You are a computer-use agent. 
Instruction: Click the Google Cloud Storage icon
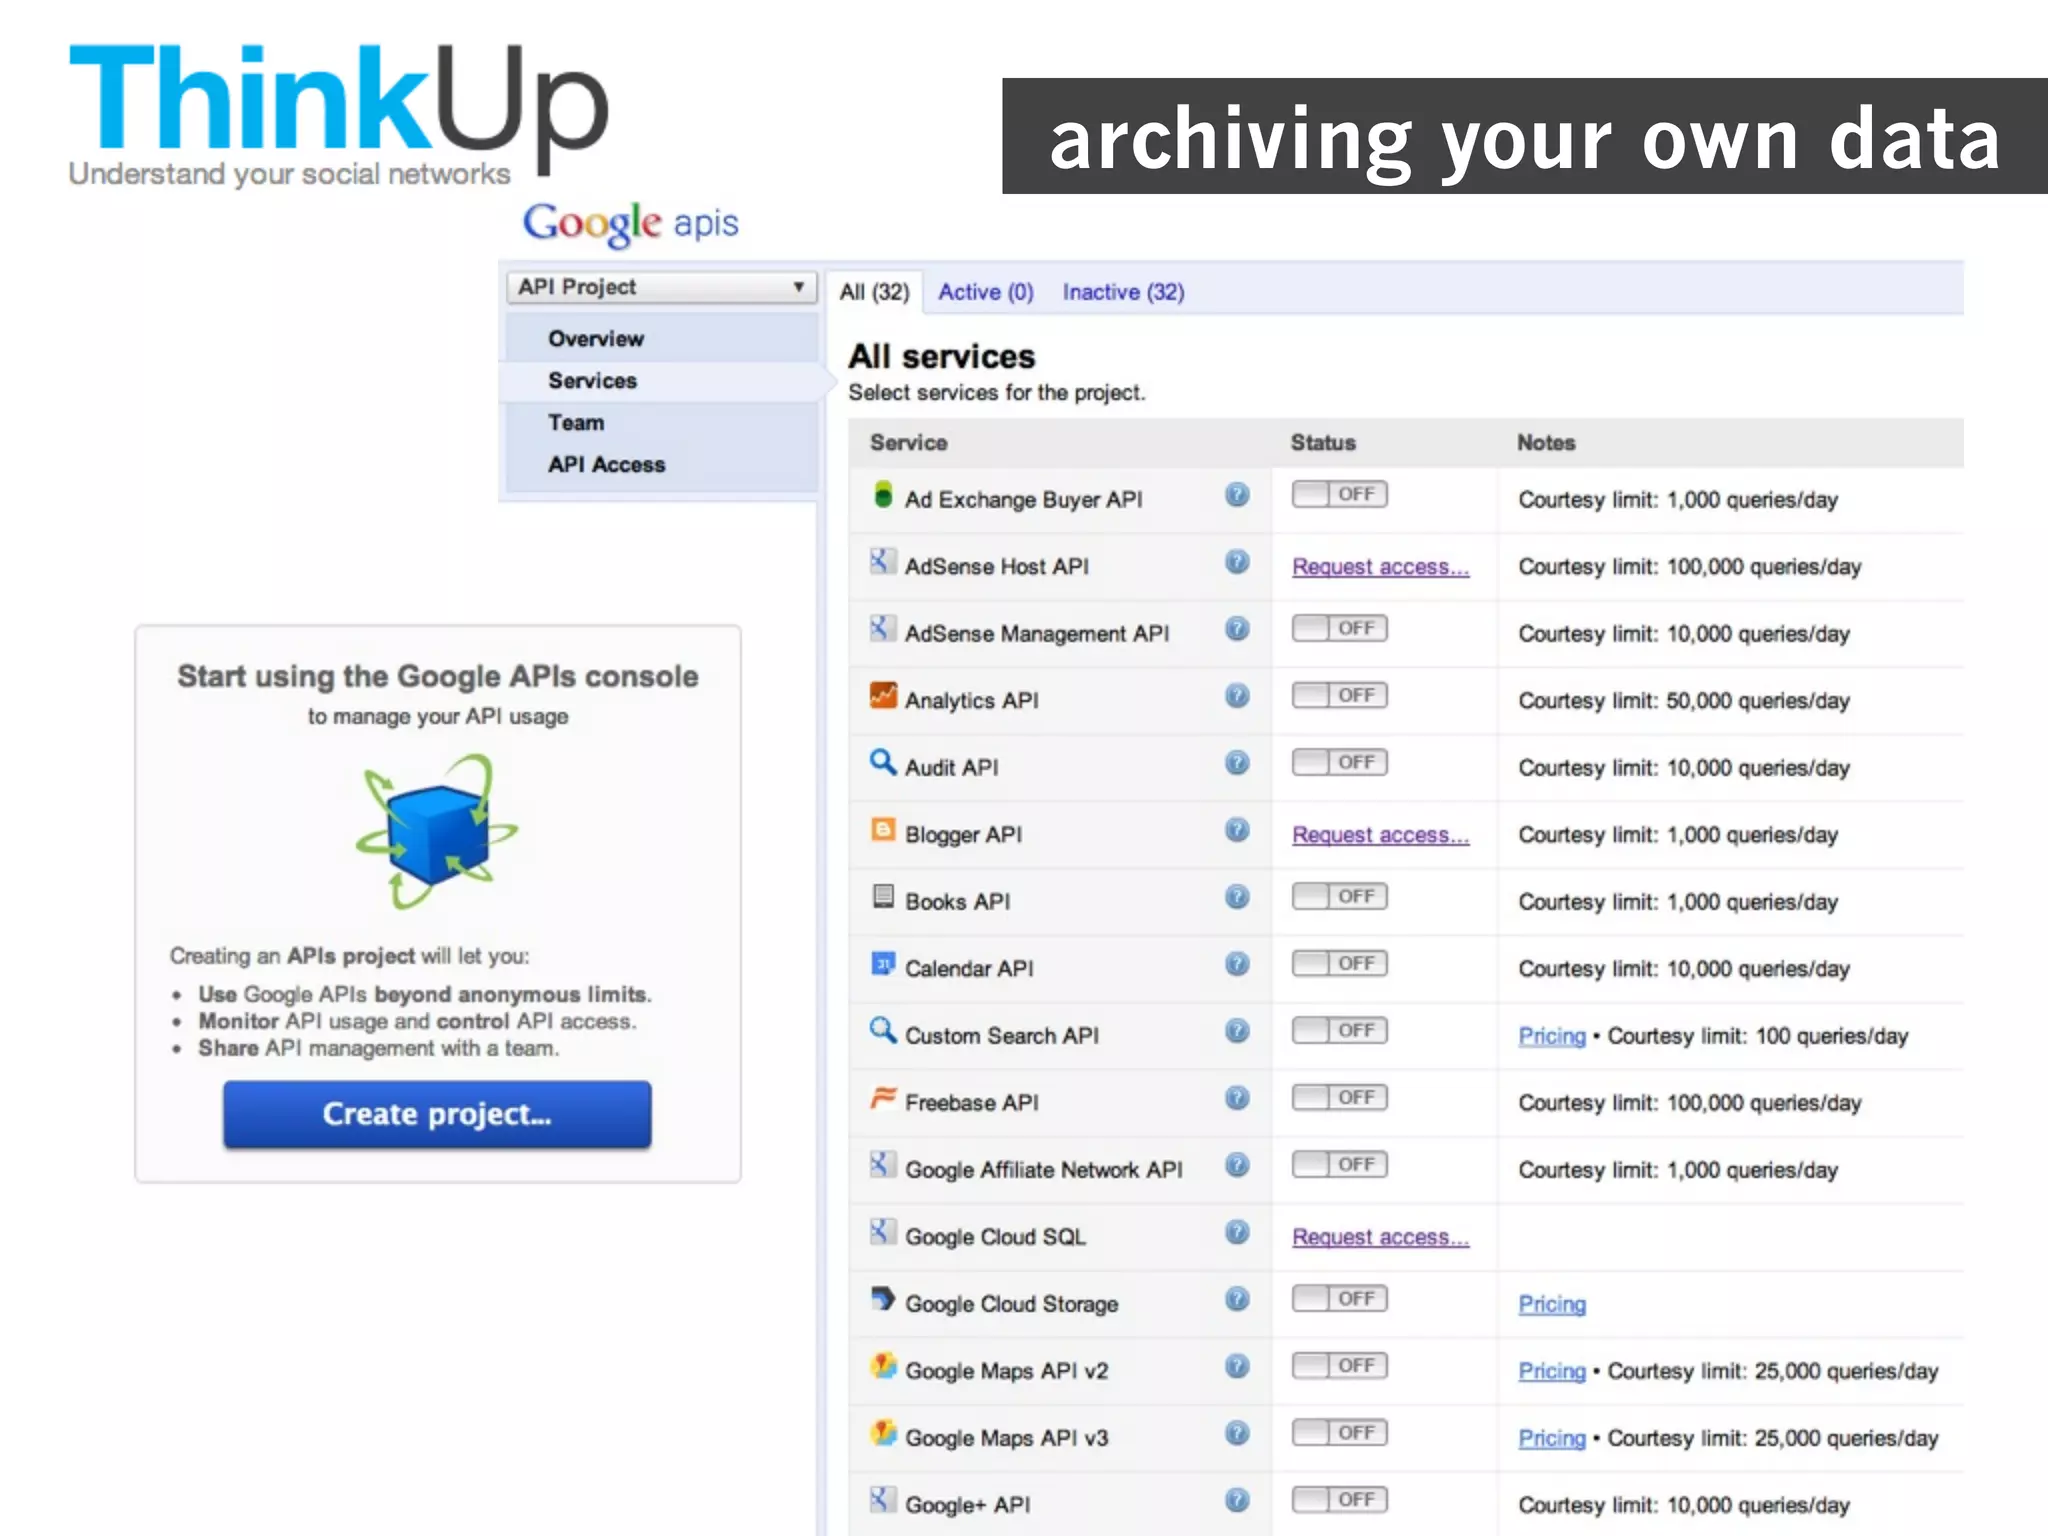tap(882, 1299)
